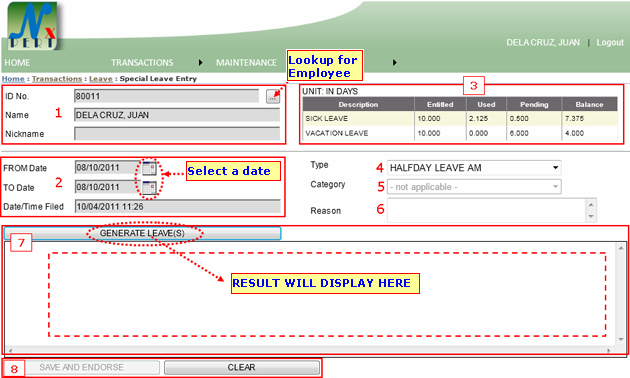Click the Logout link

click(x=610, y=42)
